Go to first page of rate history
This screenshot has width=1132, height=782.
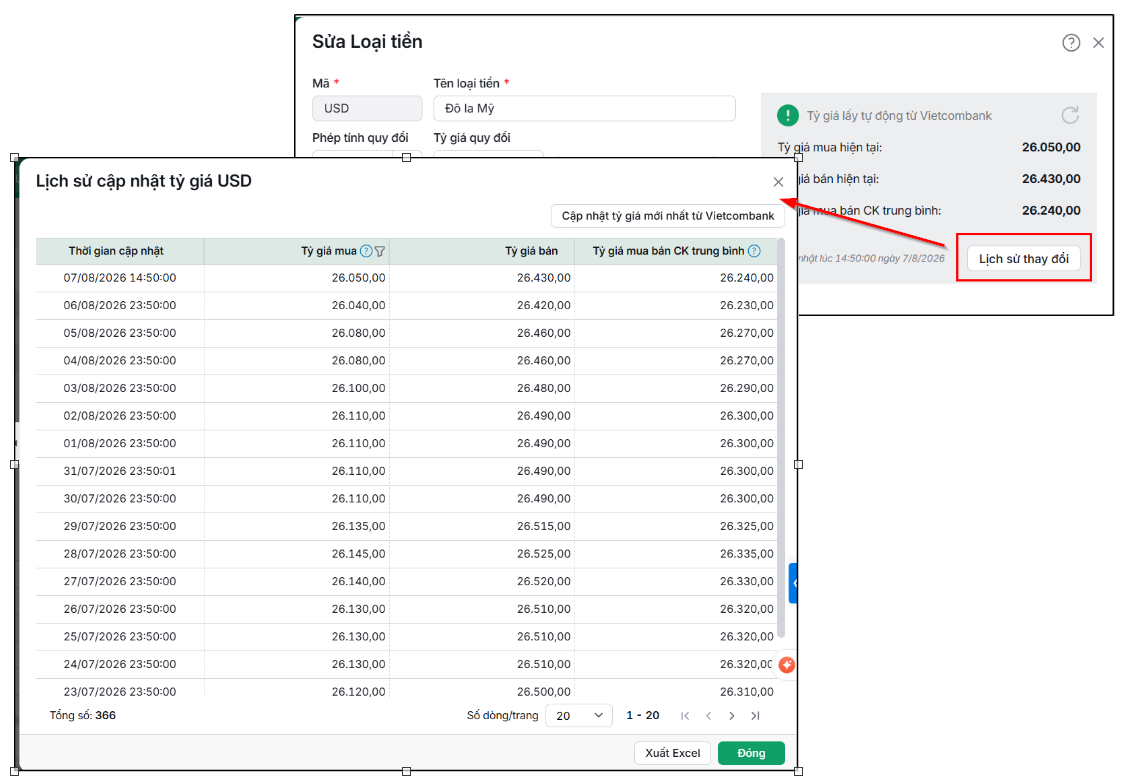pyautogui.click(x=685, y=716)
